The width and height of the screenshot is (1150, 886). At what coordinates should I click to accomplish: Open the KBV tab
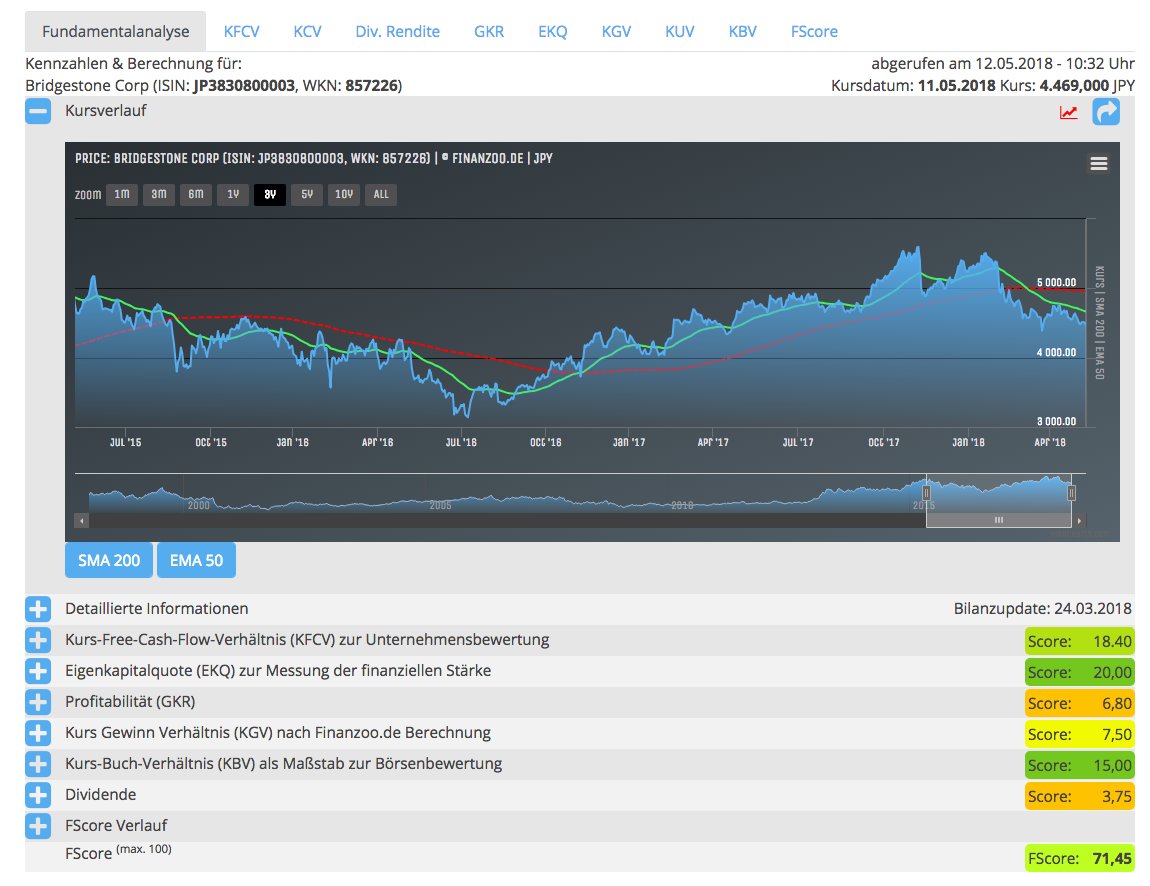coord(742,32)
